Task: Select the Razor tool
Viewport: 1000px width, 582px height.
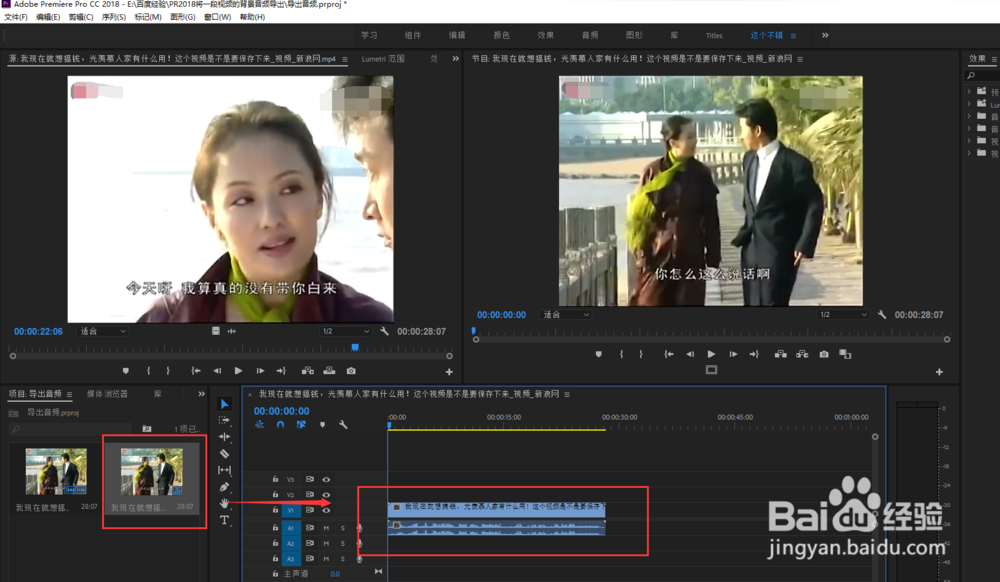Action: 224,454
